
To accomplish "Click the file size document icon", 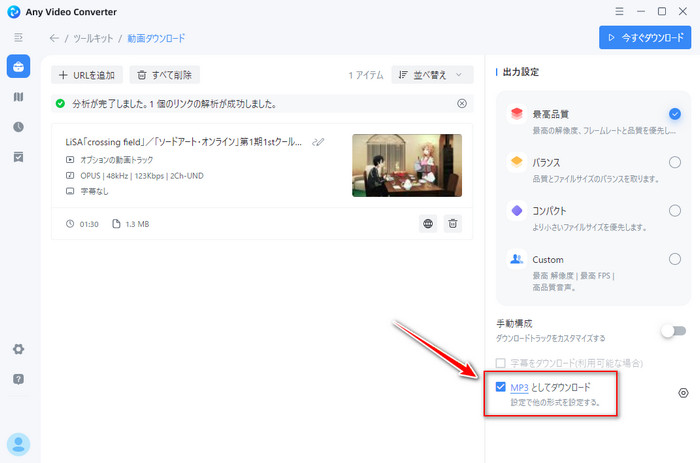I will point(116,224).
